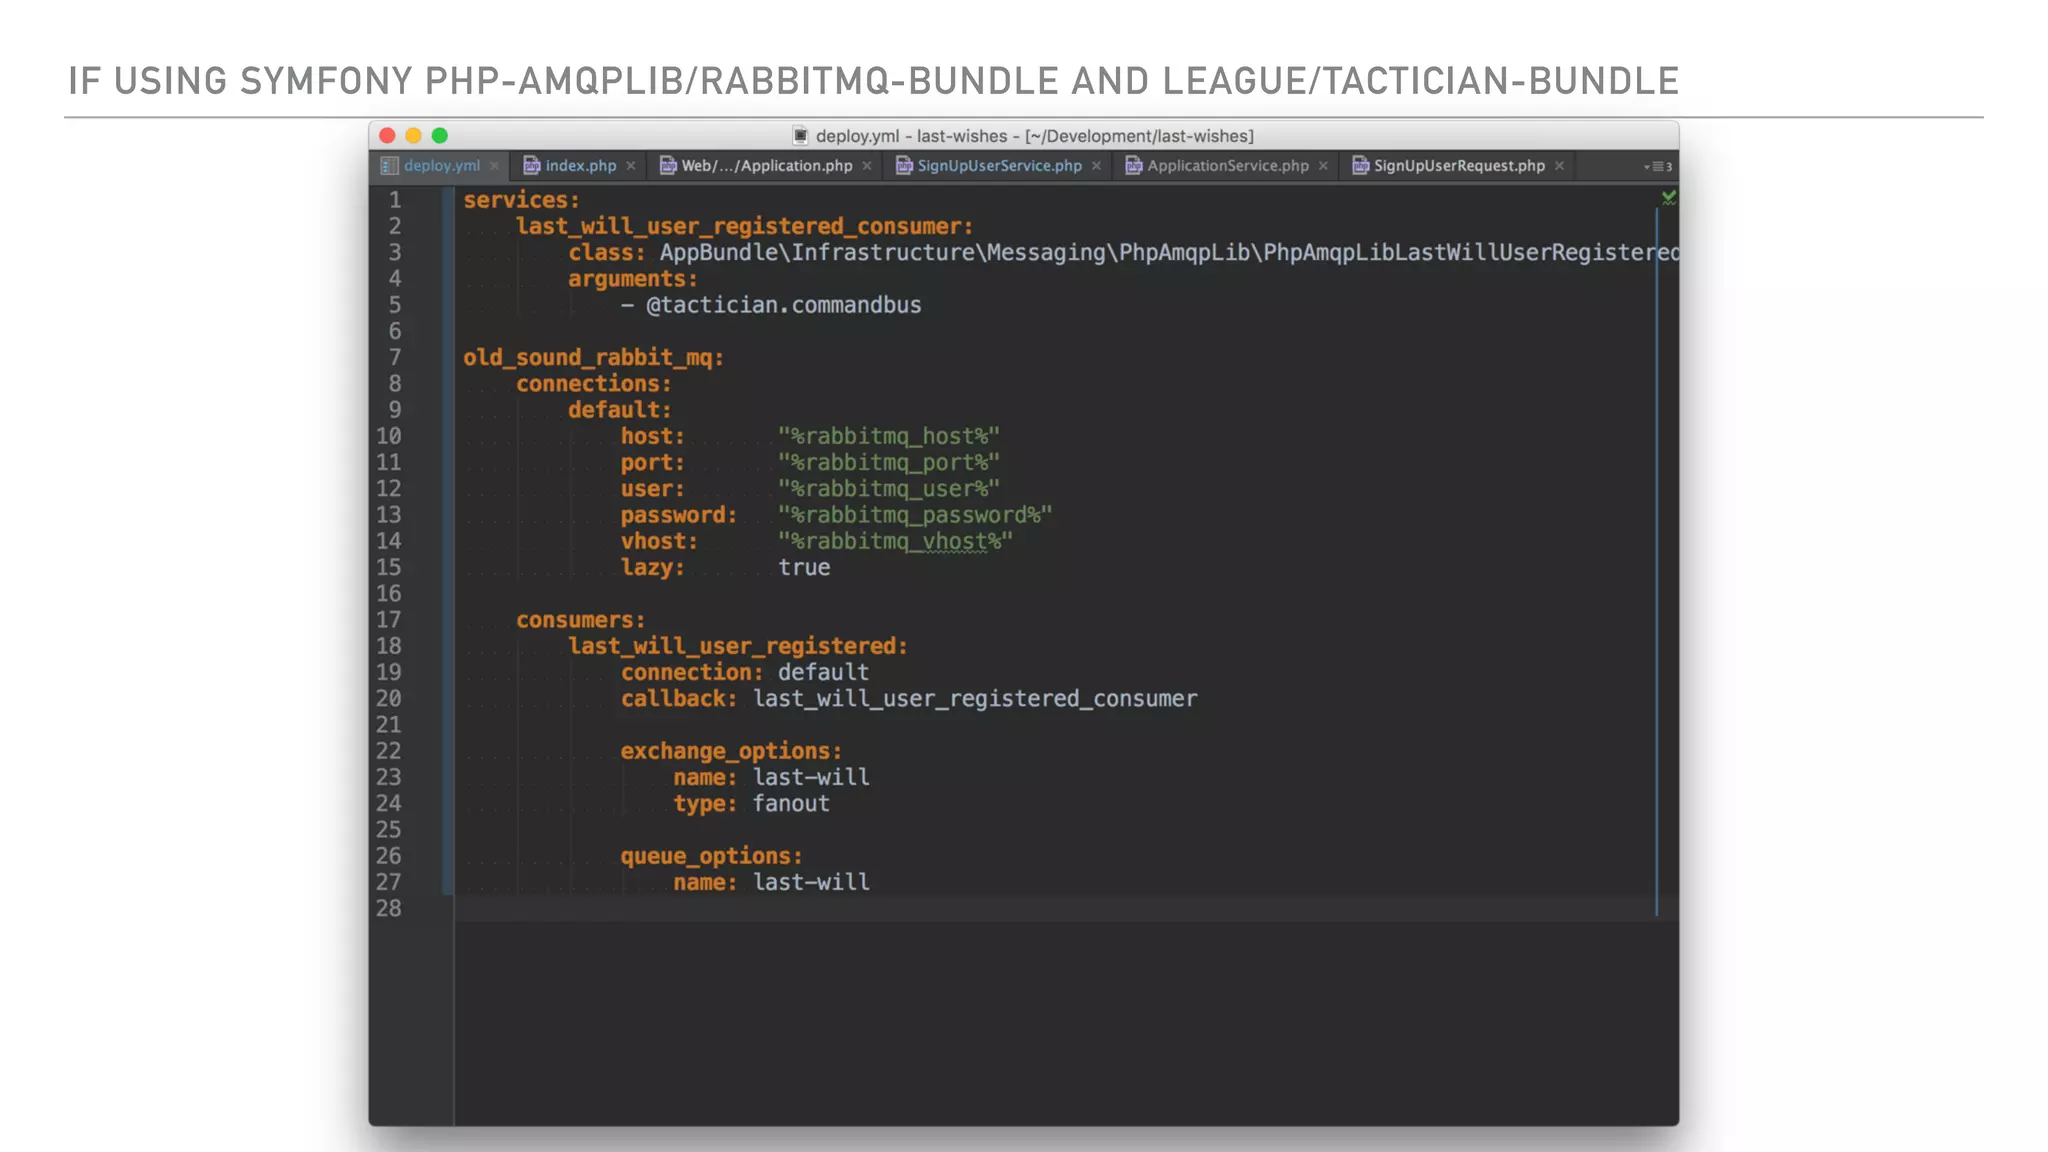Close the deploy.yml tab
Image resolution: width=2048 pixels, height=1152 pixels.
coord(494,166)
